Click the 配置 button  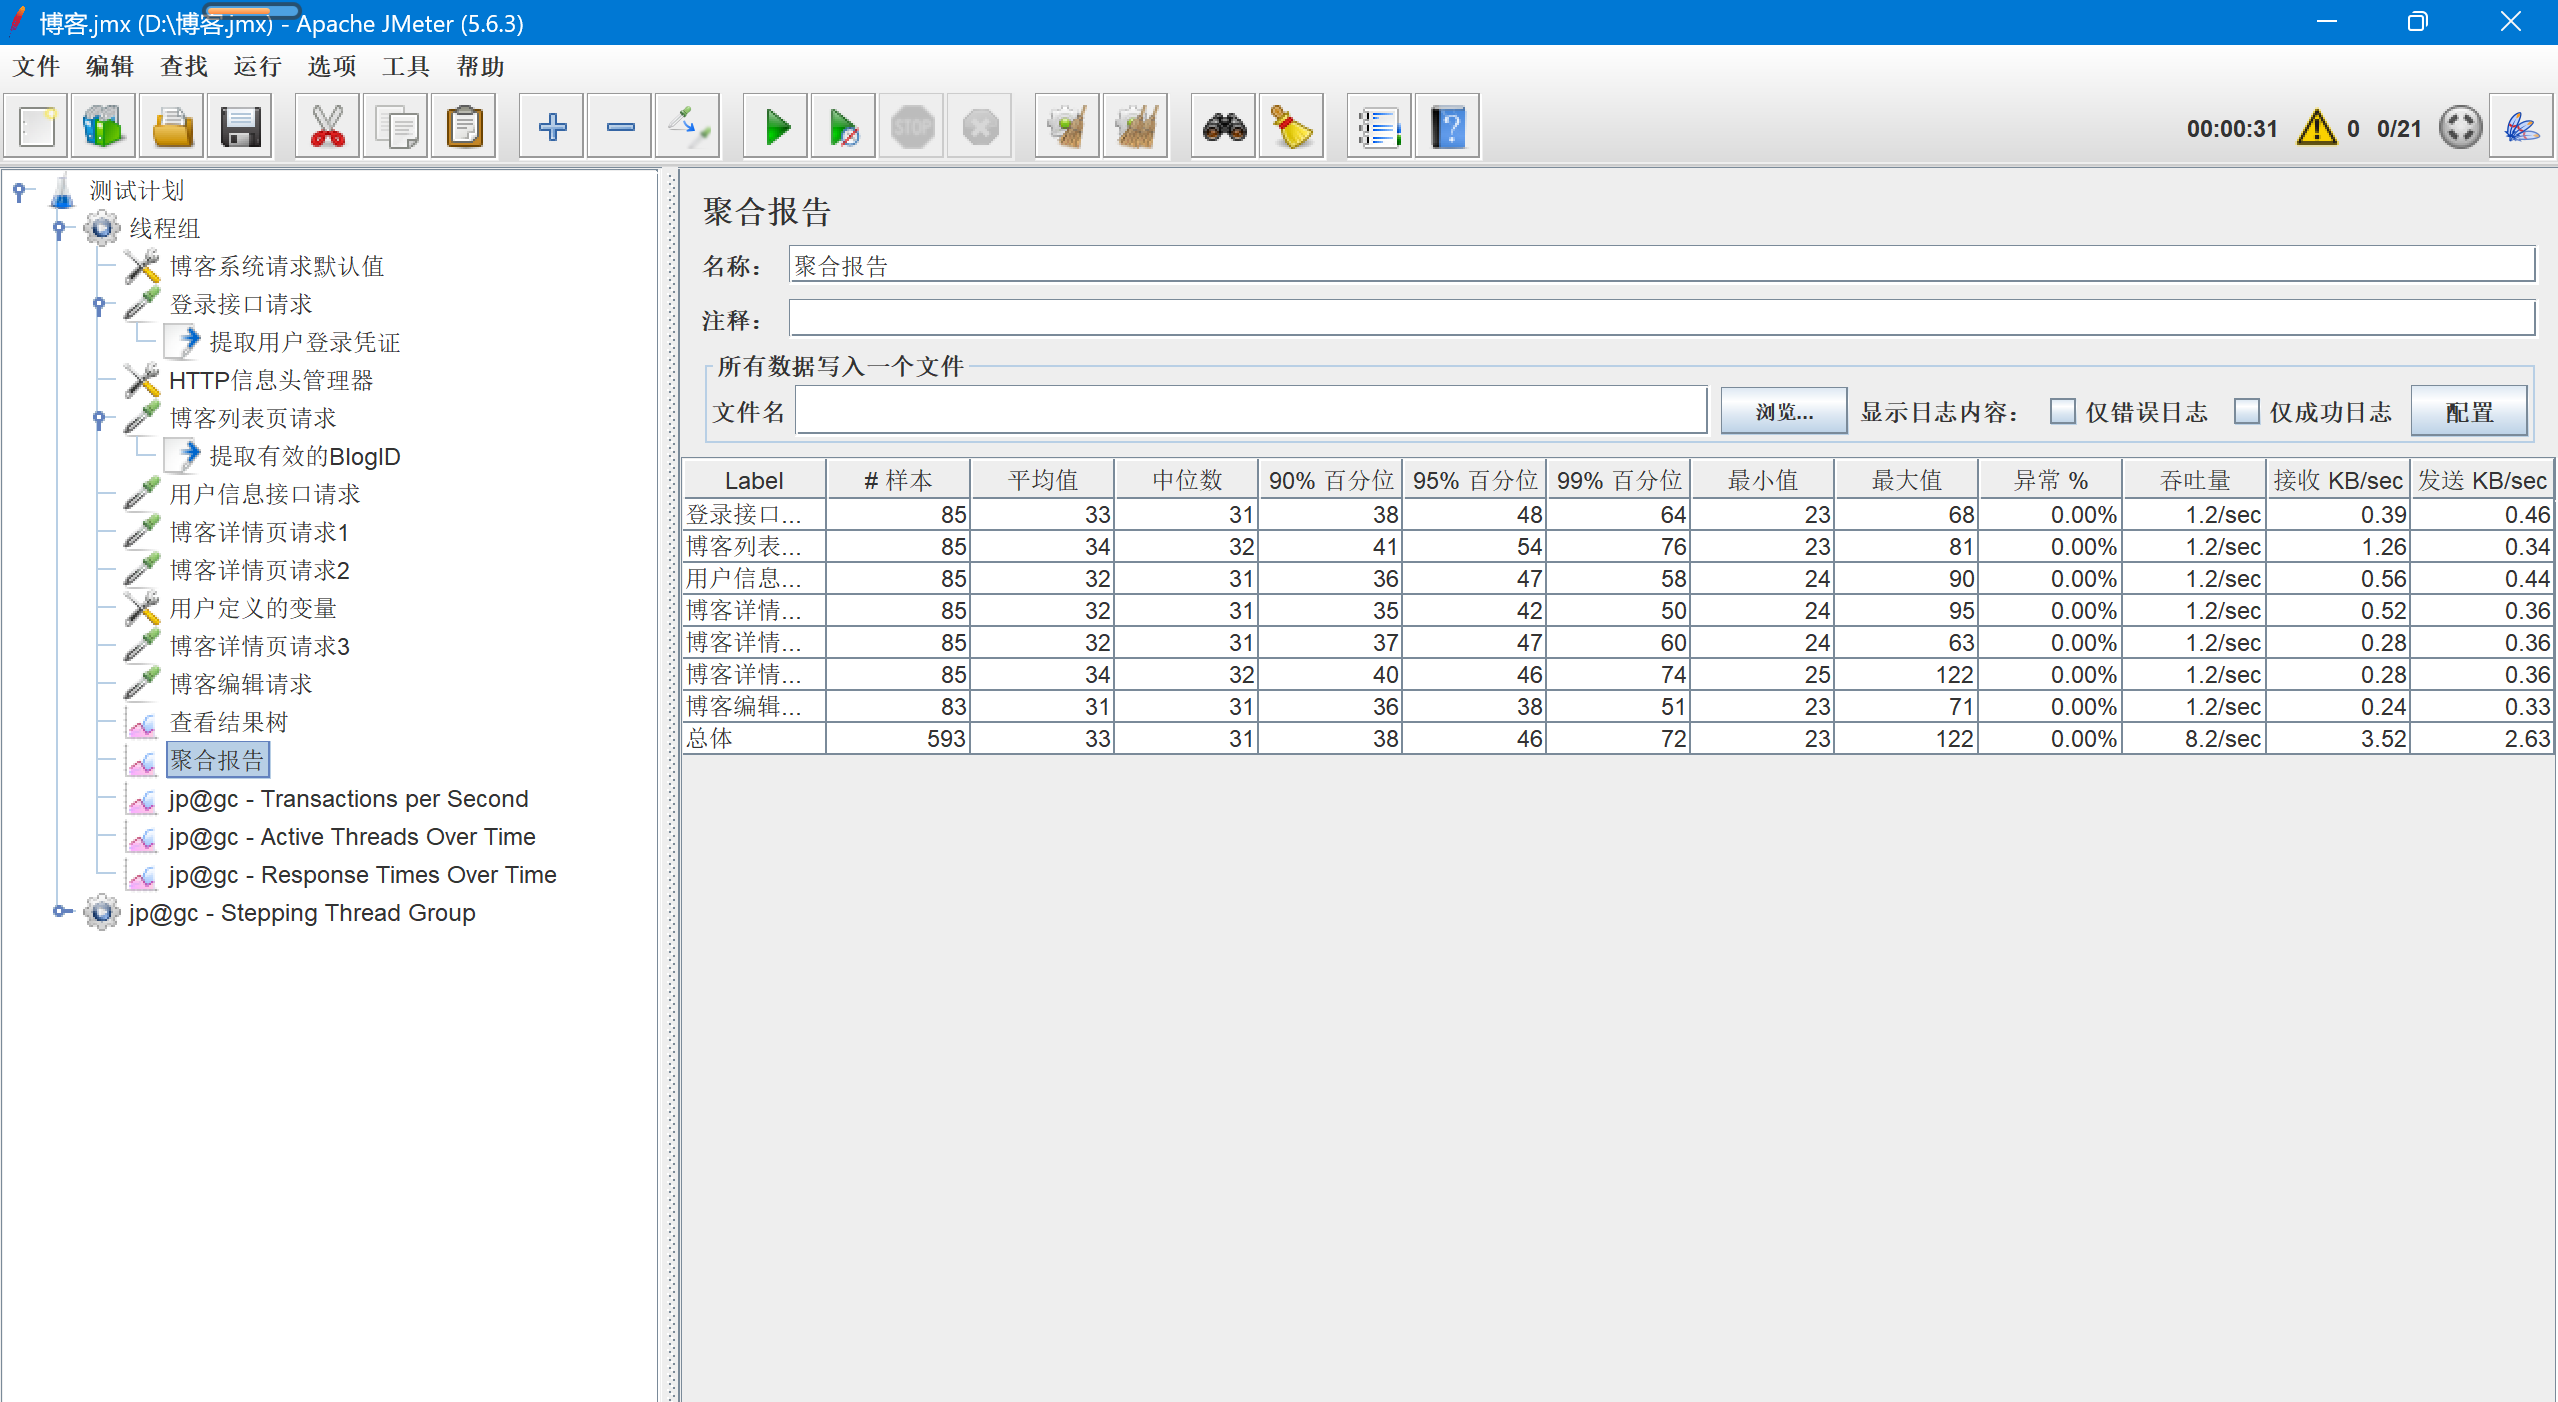[2468, 412]
